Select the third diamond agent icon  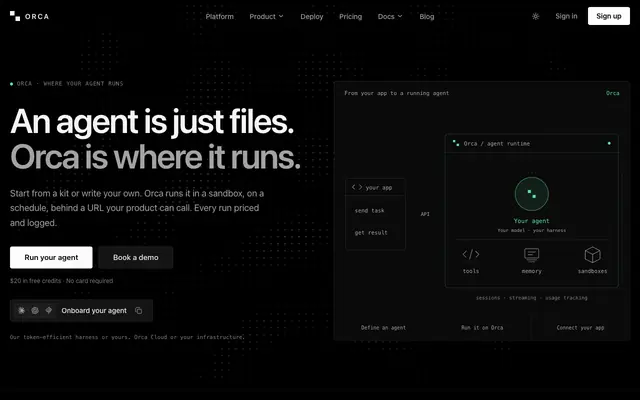(49, 310)
